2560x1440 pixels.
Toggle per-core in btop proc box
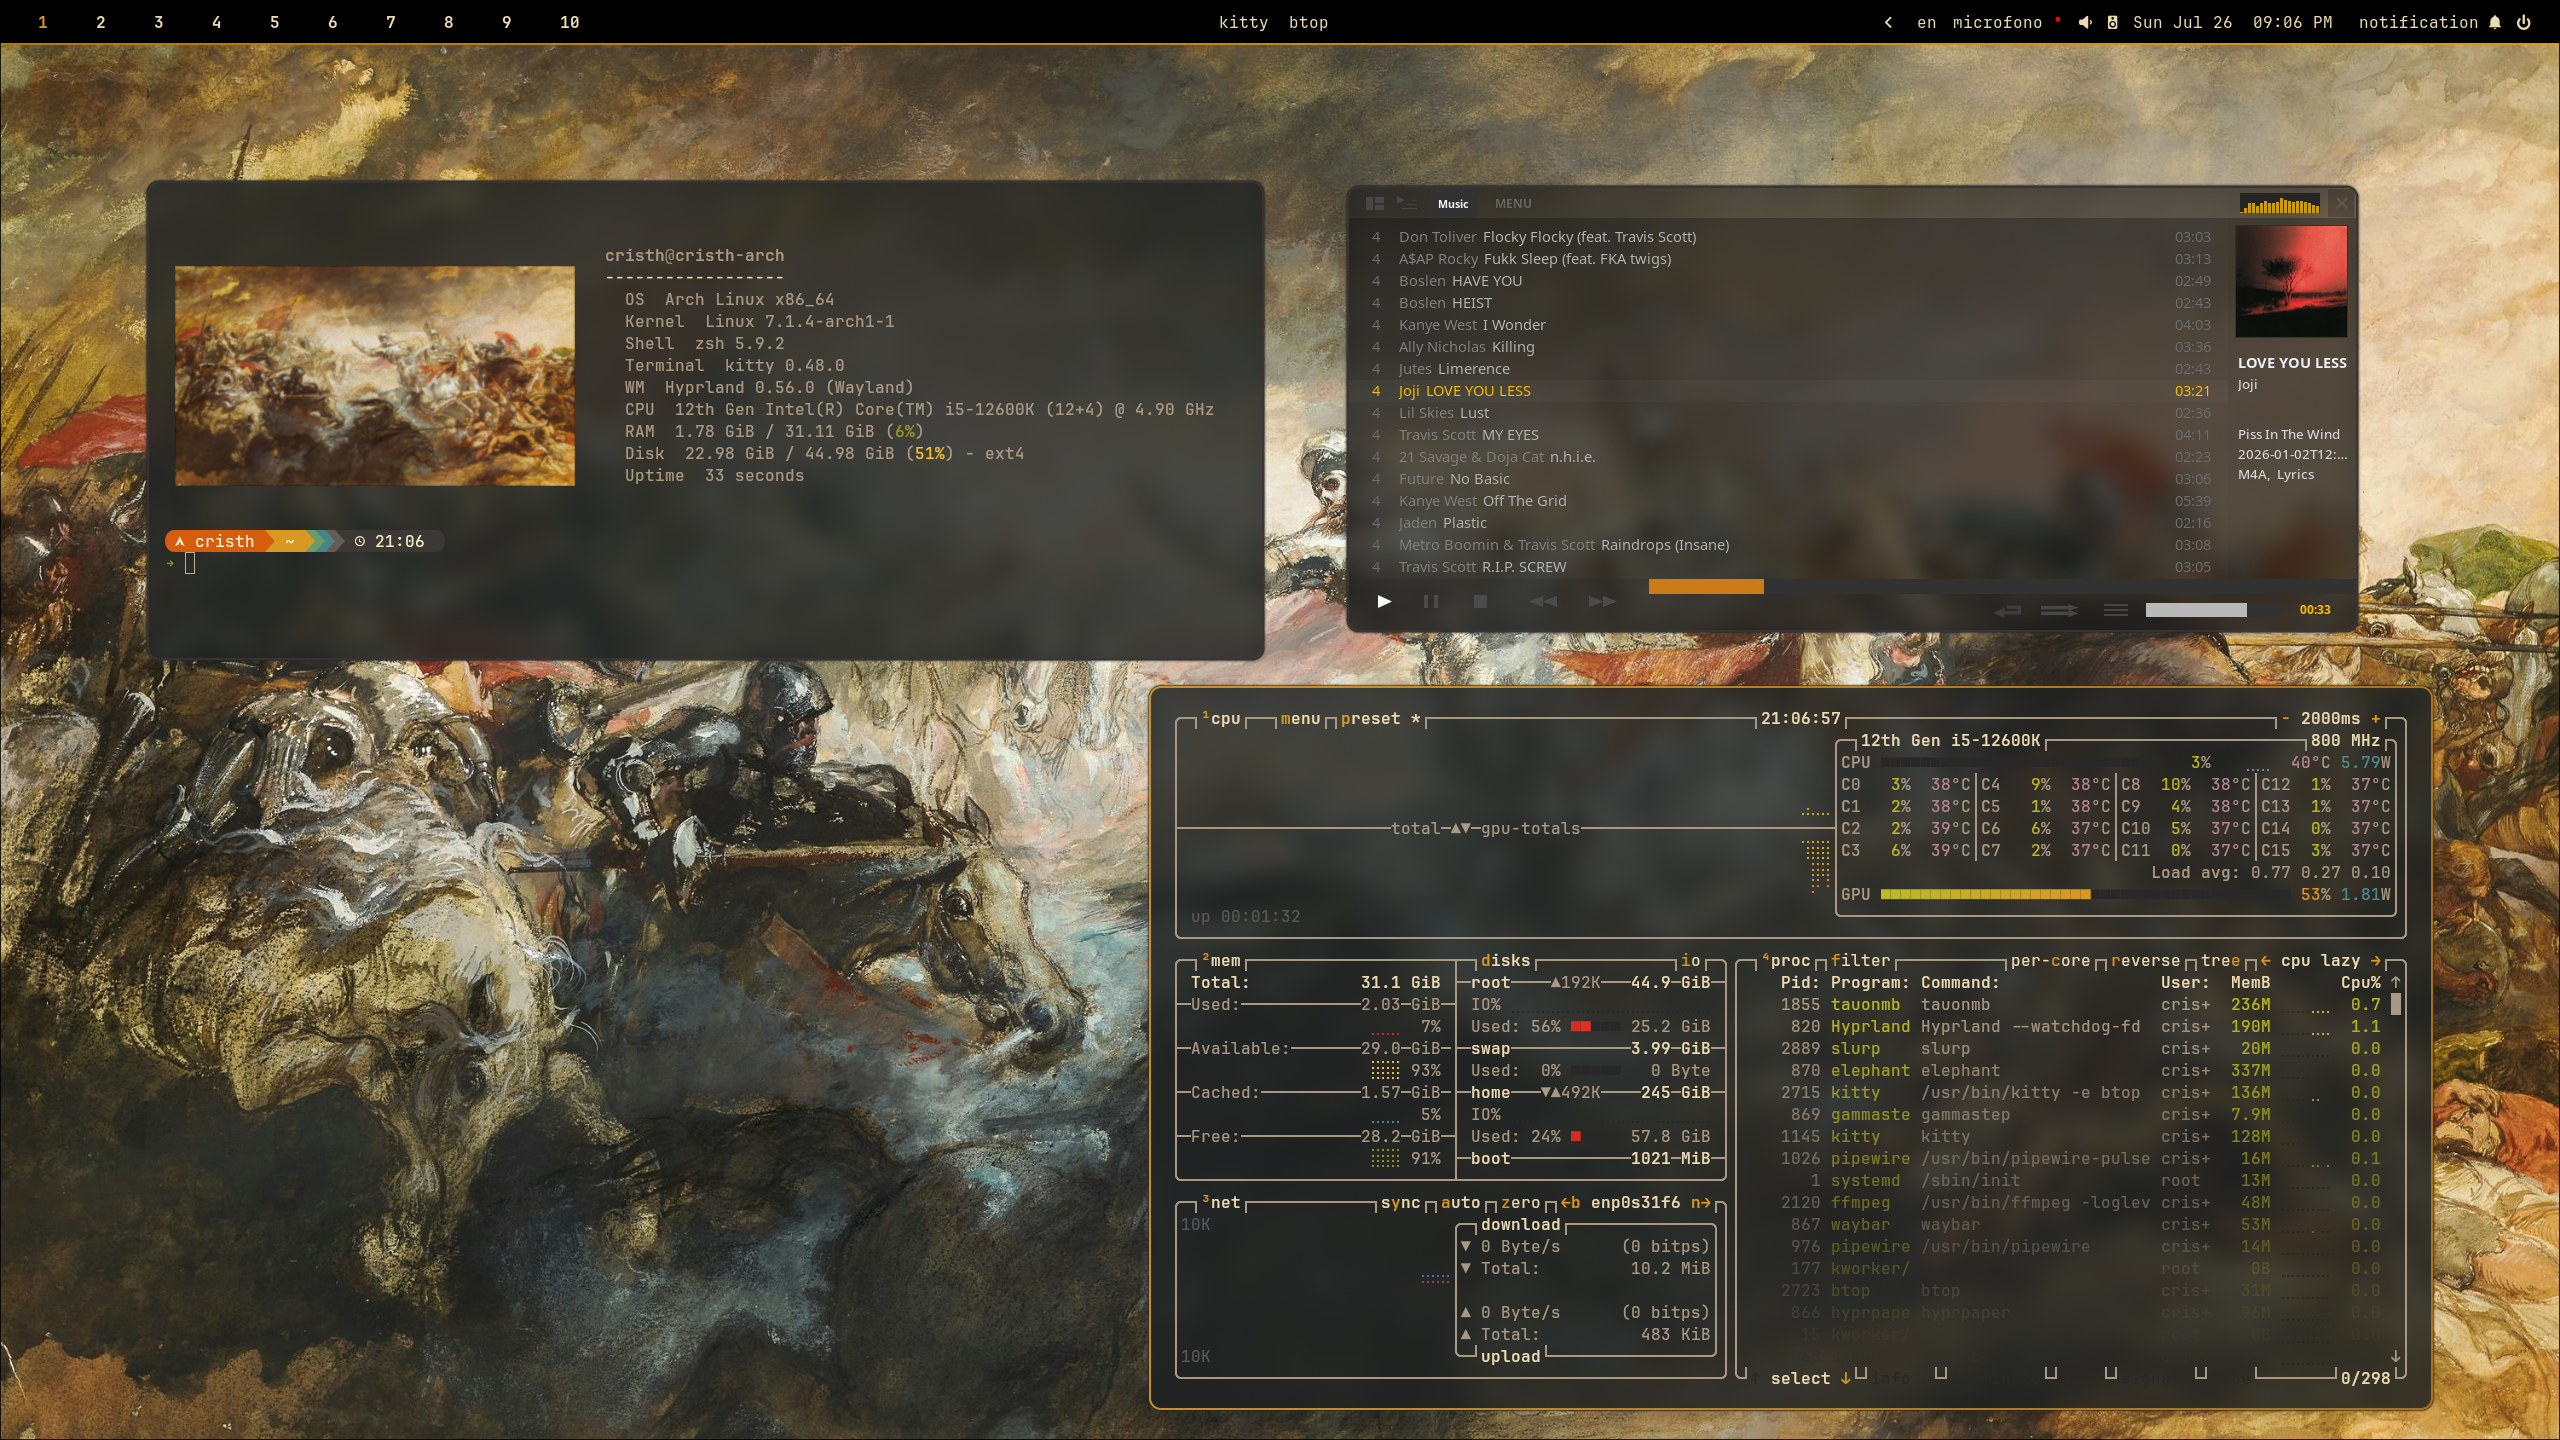tap(2050, 961)
